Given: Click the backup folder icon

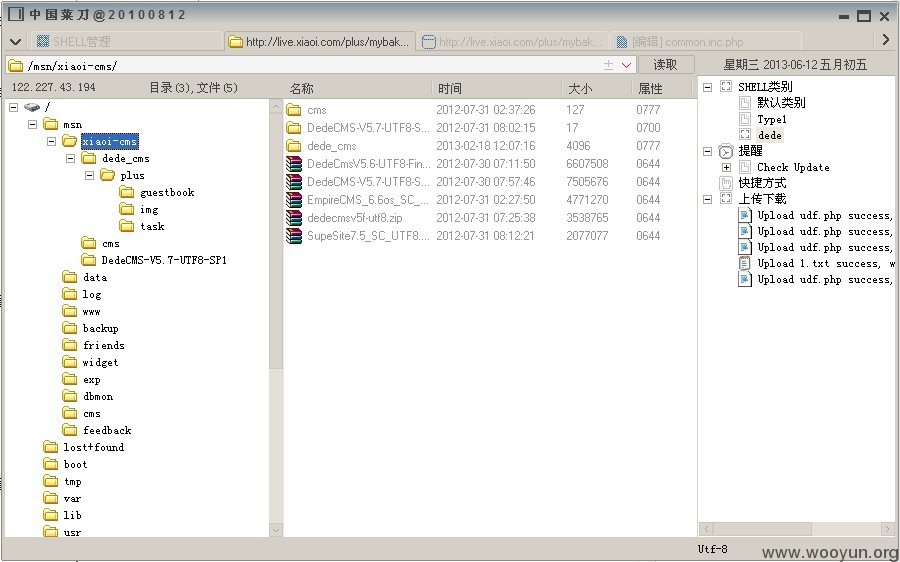Looking at the screenshot, I should pos(69,328).
